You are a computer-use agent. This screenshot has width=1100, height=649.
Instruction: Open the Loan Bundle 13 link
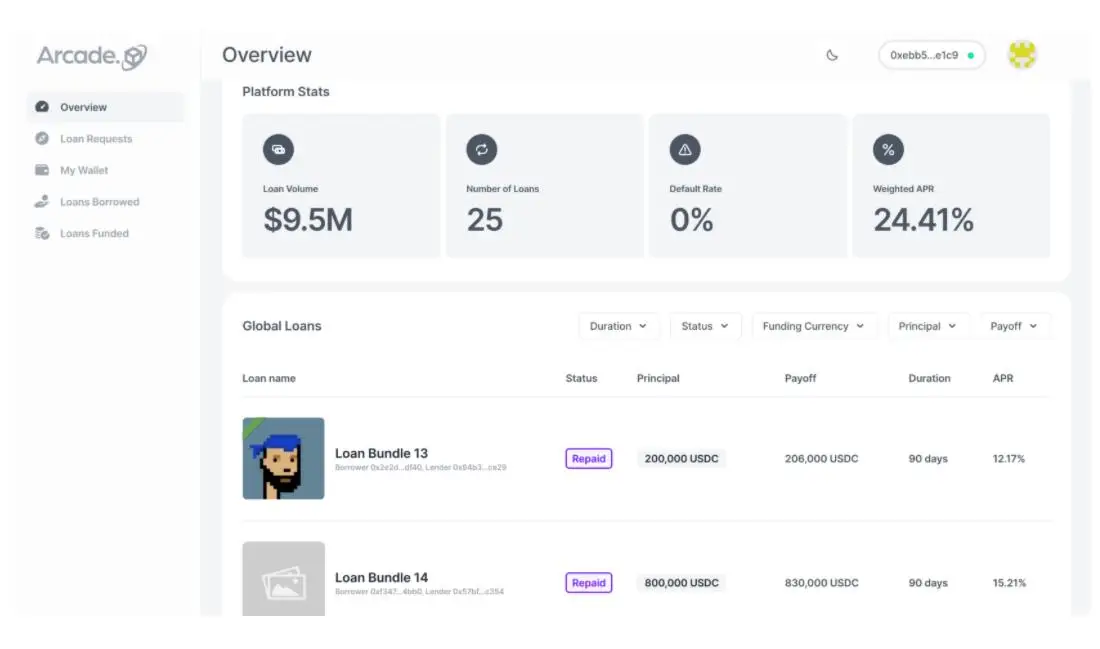tap(381, 453)
